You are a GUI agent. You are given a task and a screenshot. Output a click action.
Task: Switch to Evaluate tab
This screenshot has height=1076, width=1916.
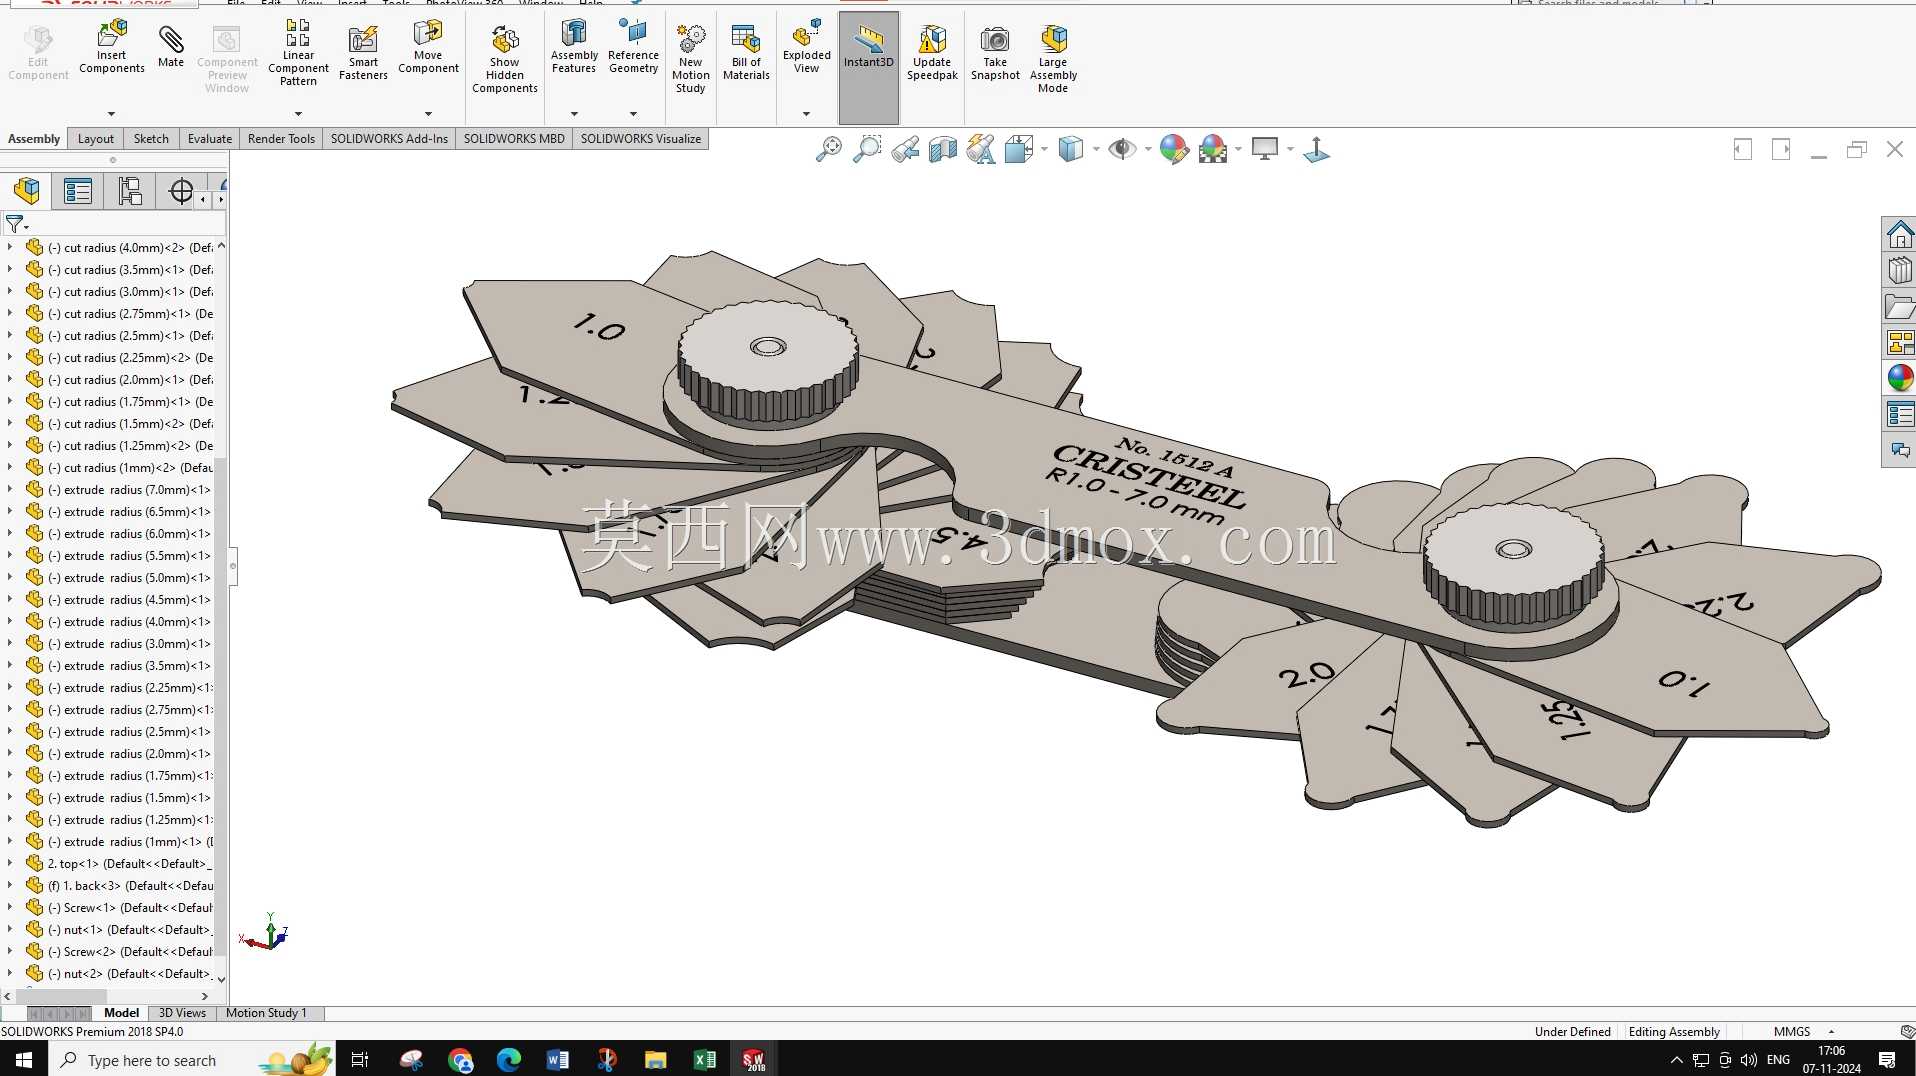tap(209, 139)
